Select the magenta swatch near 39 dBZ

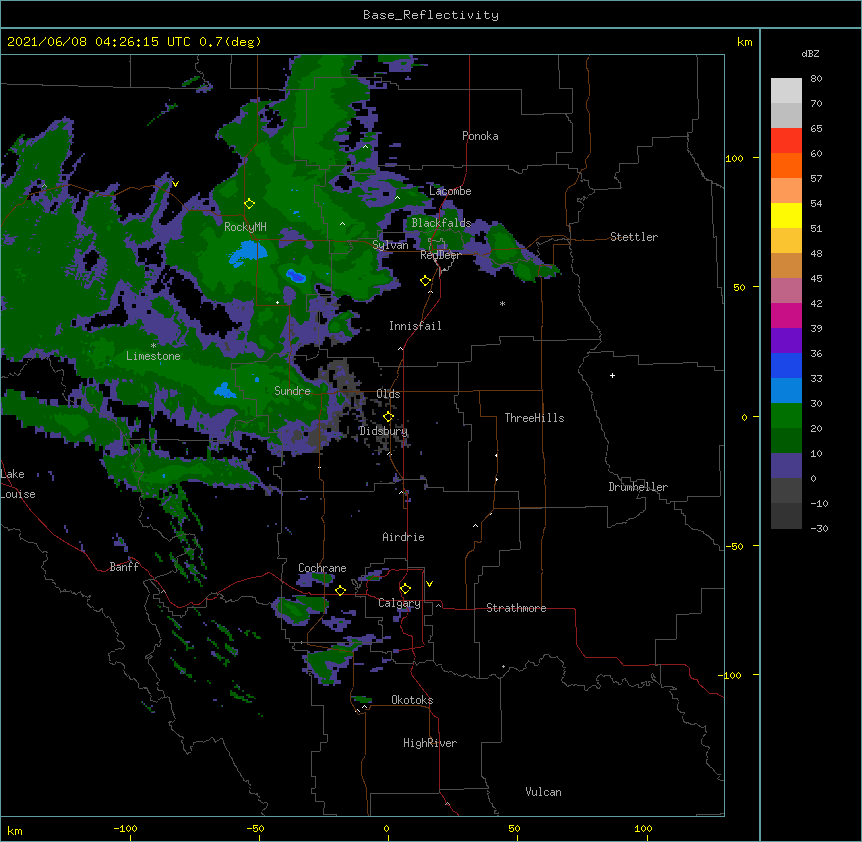pos(786,315)
